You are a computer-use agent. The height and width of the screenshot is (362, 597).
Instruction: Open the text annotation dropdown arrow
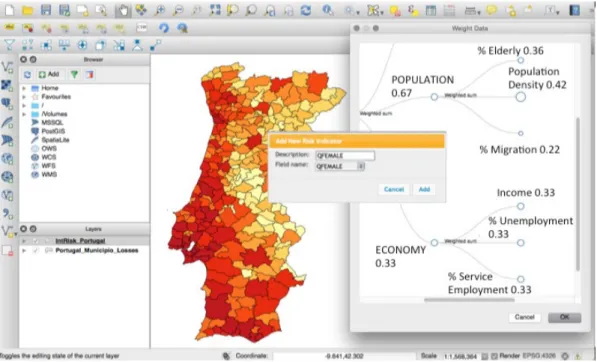point(558,13)
